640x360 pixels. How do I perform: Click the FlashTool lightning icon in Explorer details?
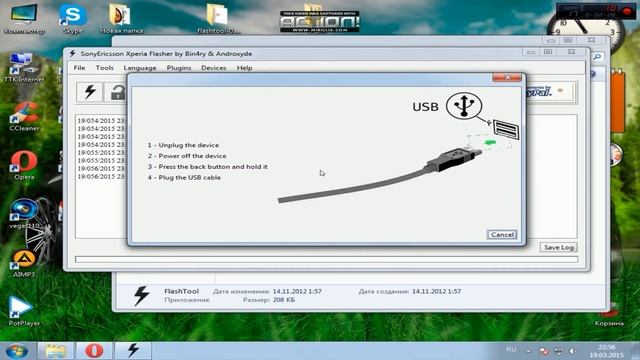tap(142, 296)
